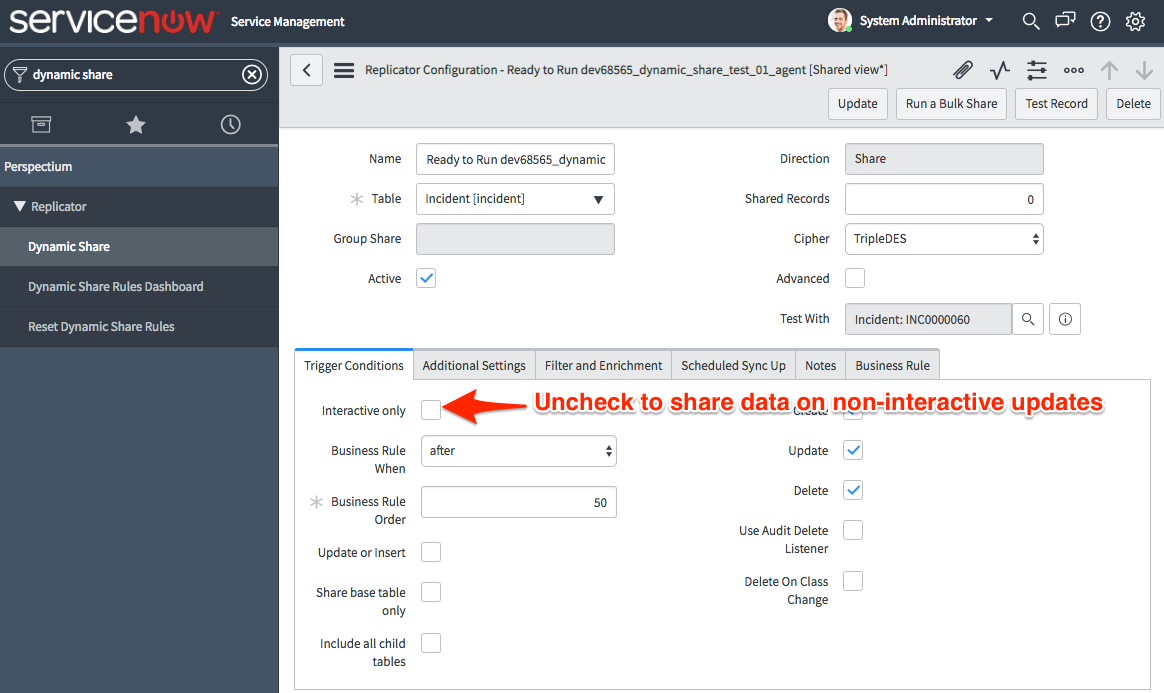Click Run a Bulk Share button
Image resolution: width=1164 pixels, height=693 pixels.
[951, 104]
